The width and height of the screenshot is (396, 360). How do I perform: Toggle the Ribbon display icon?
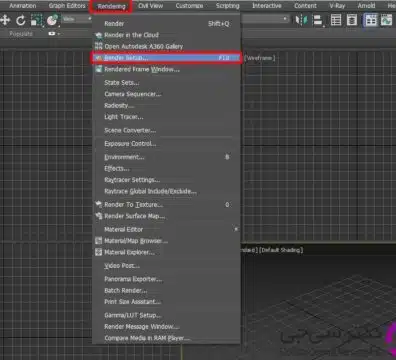point(371,20)
